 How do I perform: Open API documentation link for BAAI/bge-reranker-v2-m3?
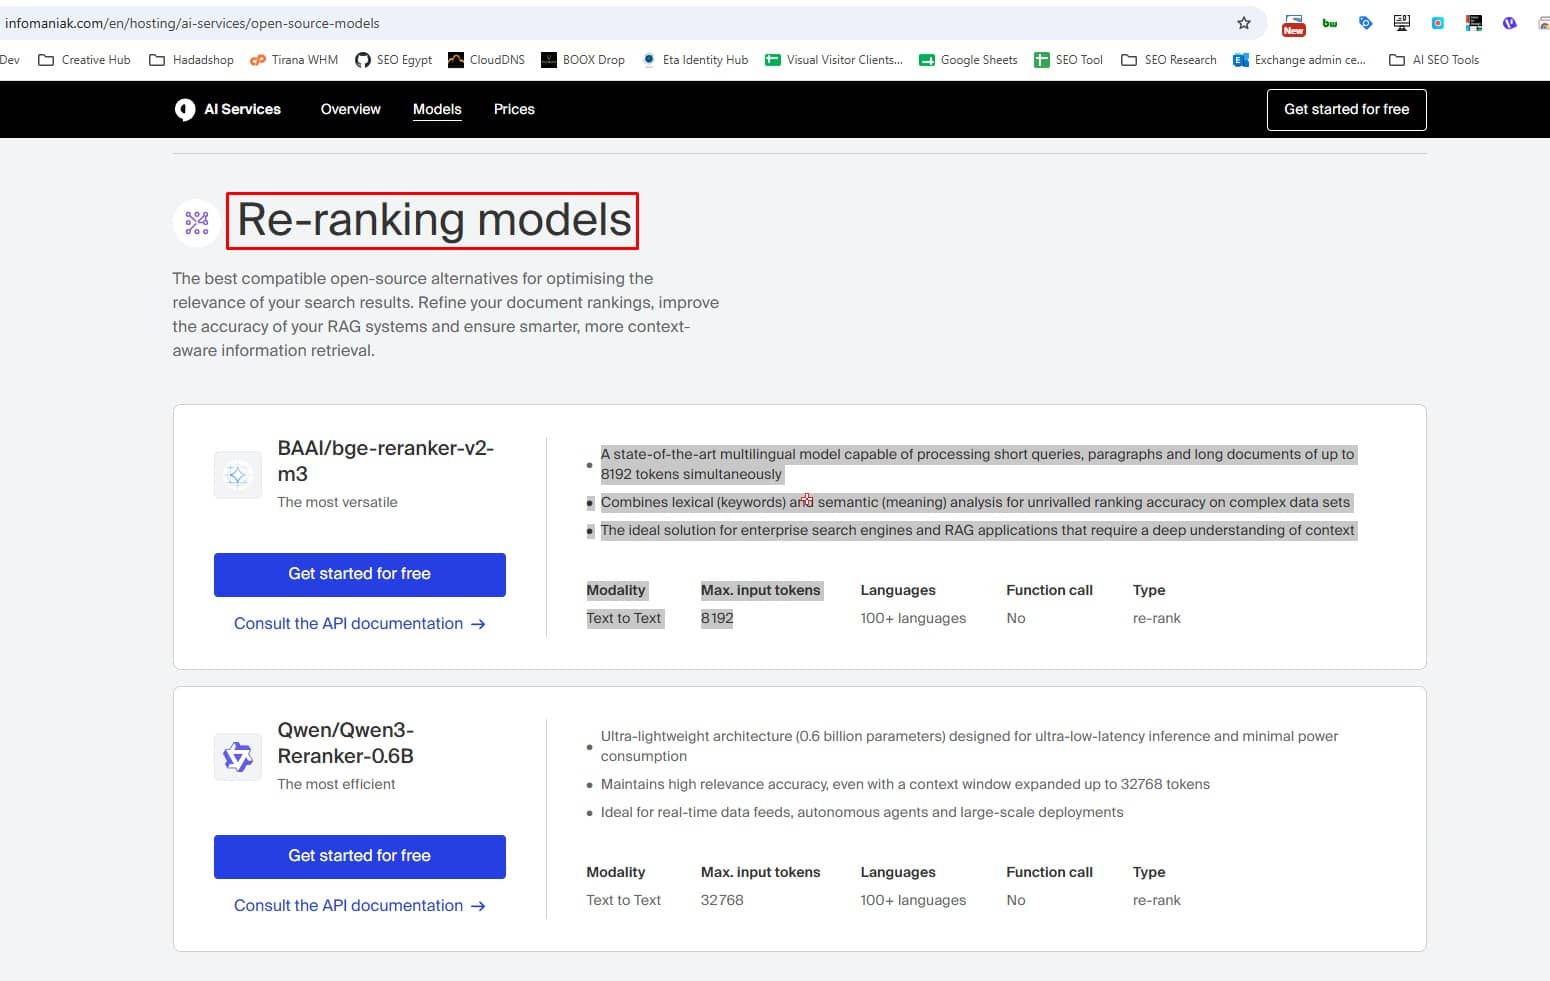[x=360, y=624]
